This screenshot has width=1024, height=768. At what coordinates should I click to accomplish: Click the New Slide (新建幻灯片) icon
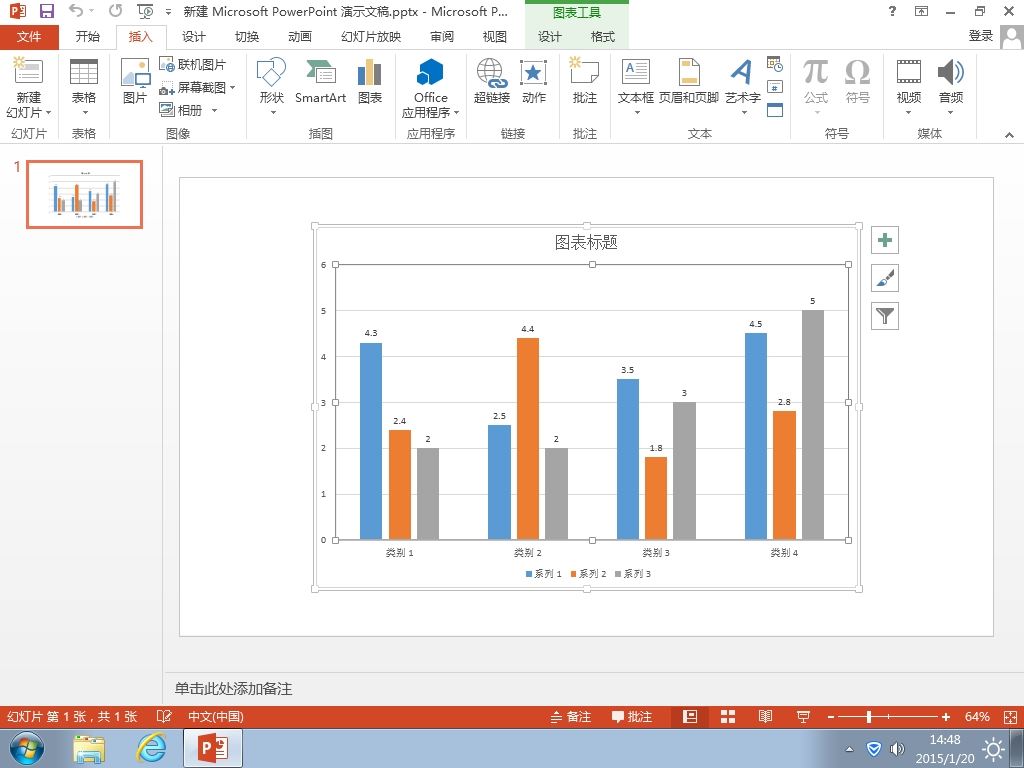28,71
